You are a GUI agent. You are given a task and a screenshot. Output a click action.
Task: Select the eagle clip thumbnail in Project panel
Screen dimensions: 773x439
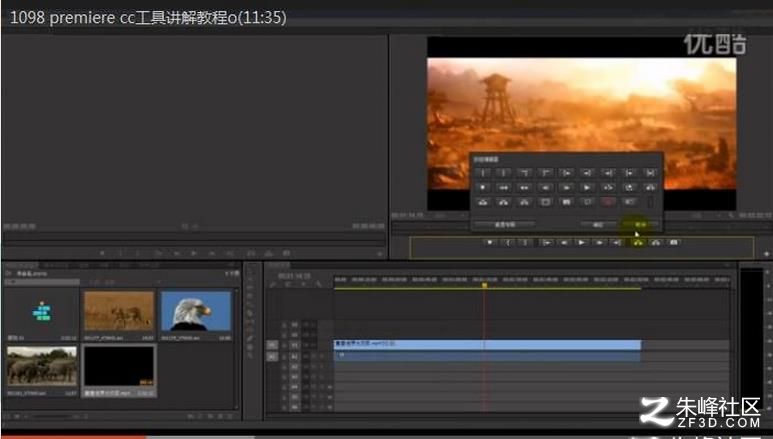196,311
